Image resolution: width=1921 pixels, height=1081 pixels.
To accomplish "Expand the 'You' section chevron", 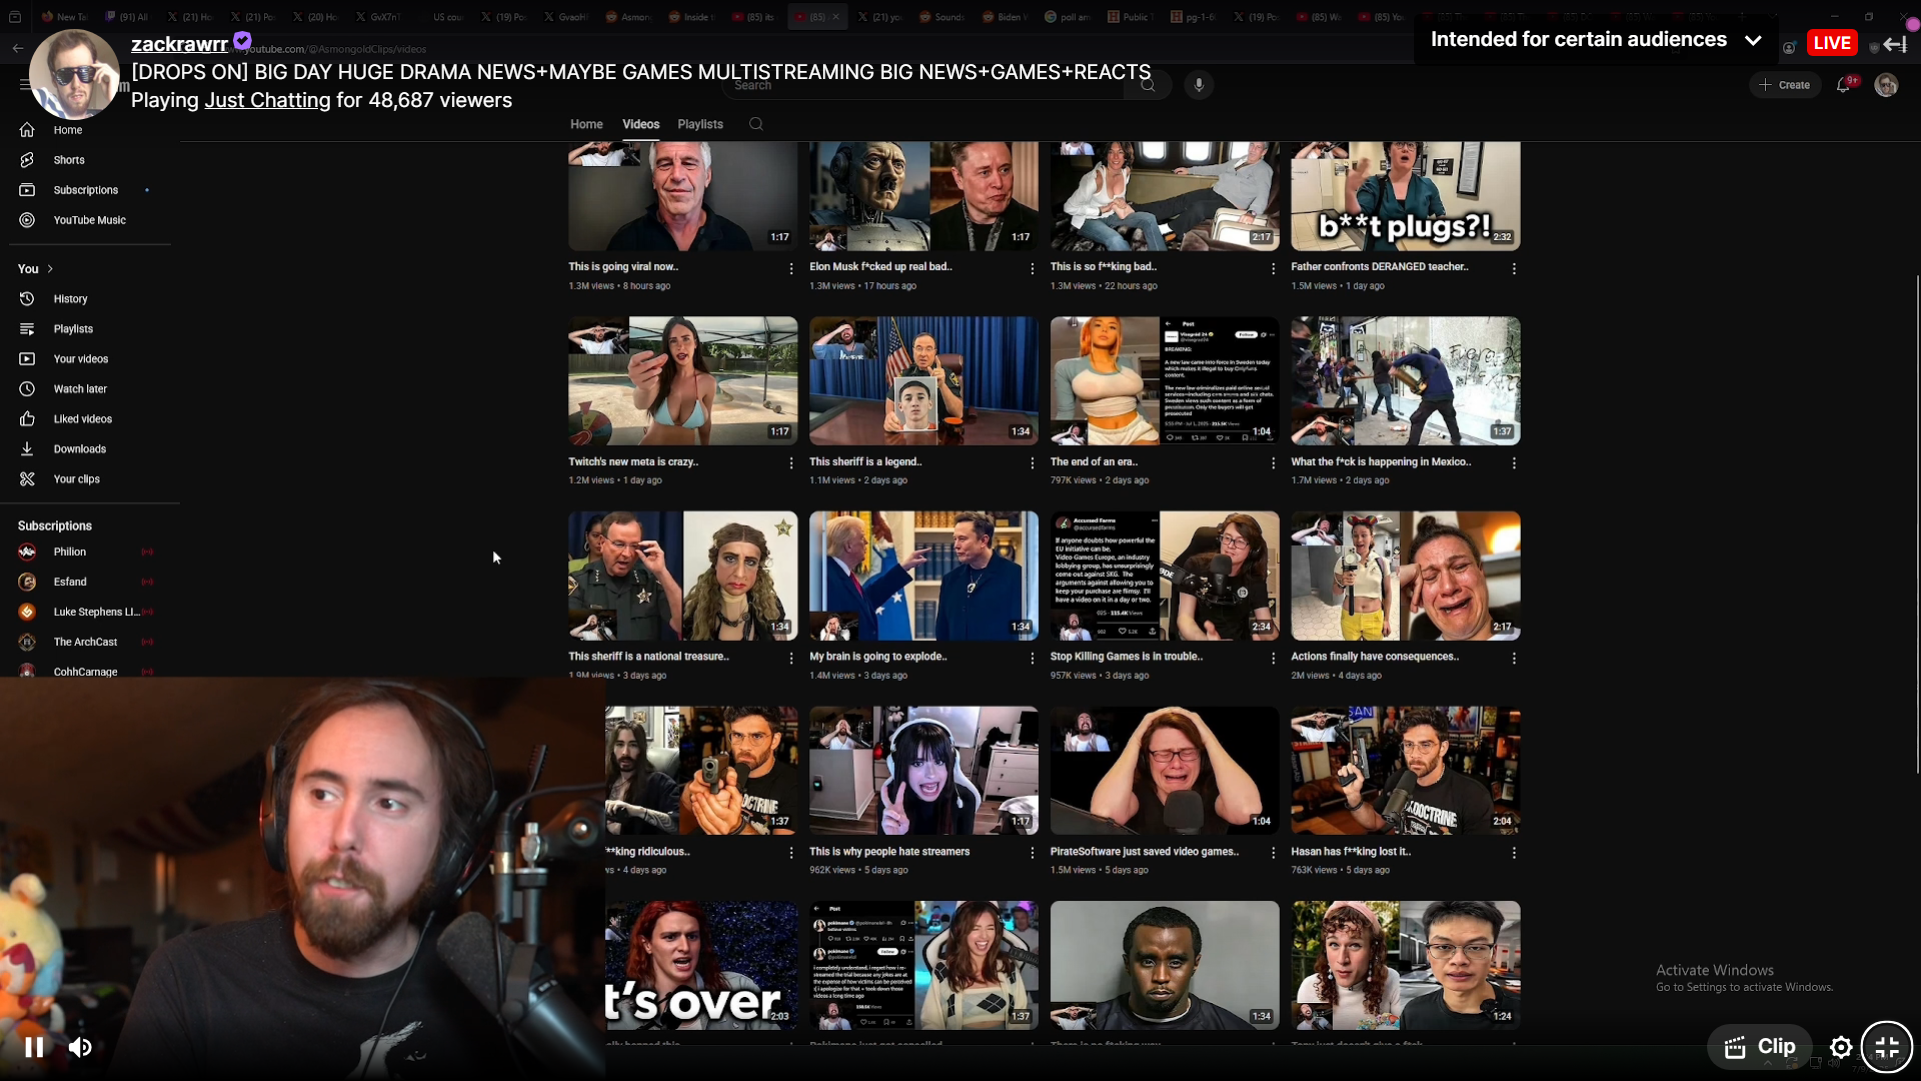I will coord(50,269).
